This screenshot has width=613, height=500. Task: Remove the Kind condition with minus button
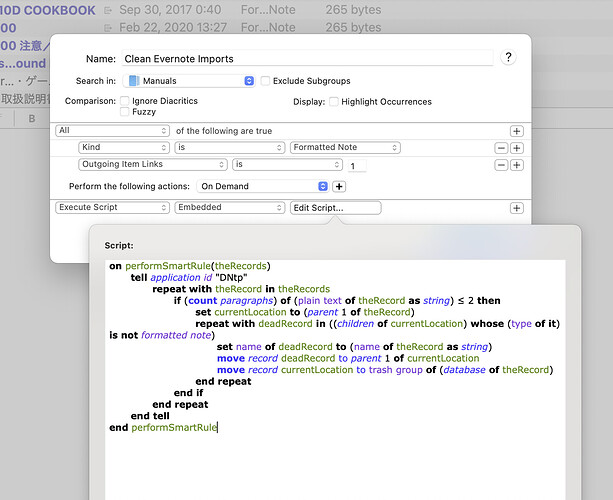tap(500, 148)
